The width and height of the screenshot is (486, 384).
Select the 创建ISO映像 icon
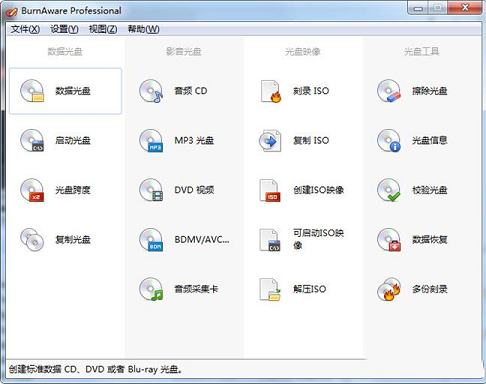pos(270,190)
